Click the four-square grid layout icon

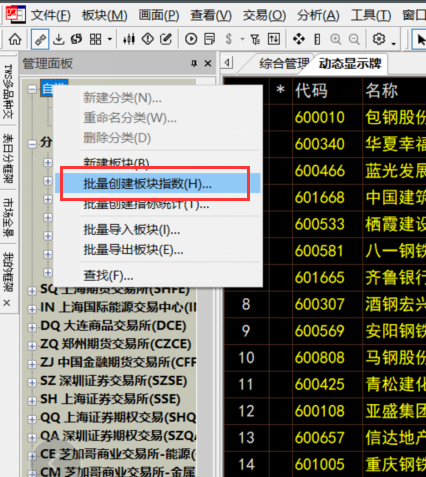(95, 39)
